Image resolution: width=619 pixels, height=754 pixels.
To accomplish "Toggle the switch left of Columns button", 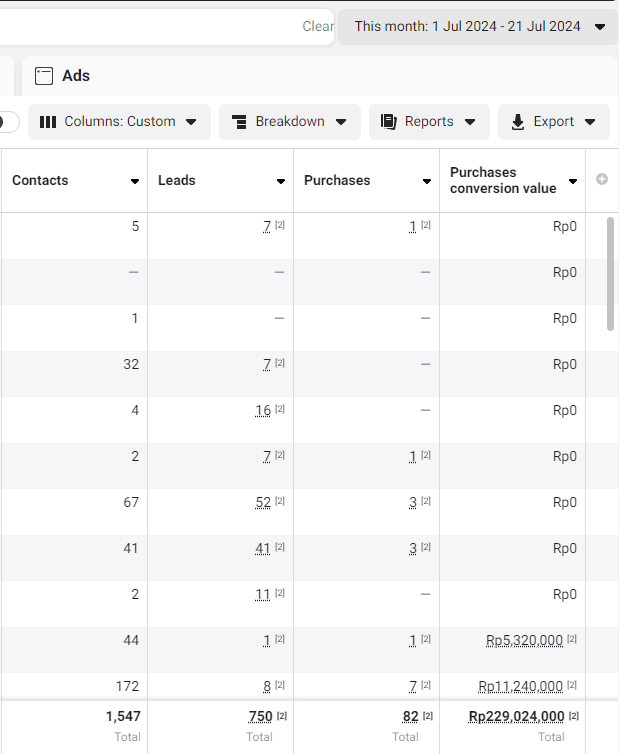I will point(8,122).
